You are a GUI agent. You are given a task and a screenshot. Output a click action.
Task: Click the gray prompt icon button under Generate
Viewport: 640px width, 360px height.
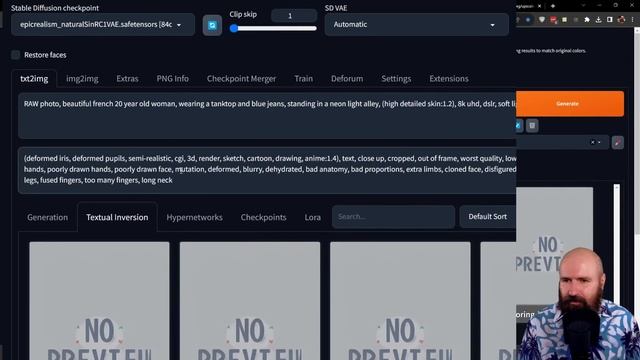tap(532, 126)
